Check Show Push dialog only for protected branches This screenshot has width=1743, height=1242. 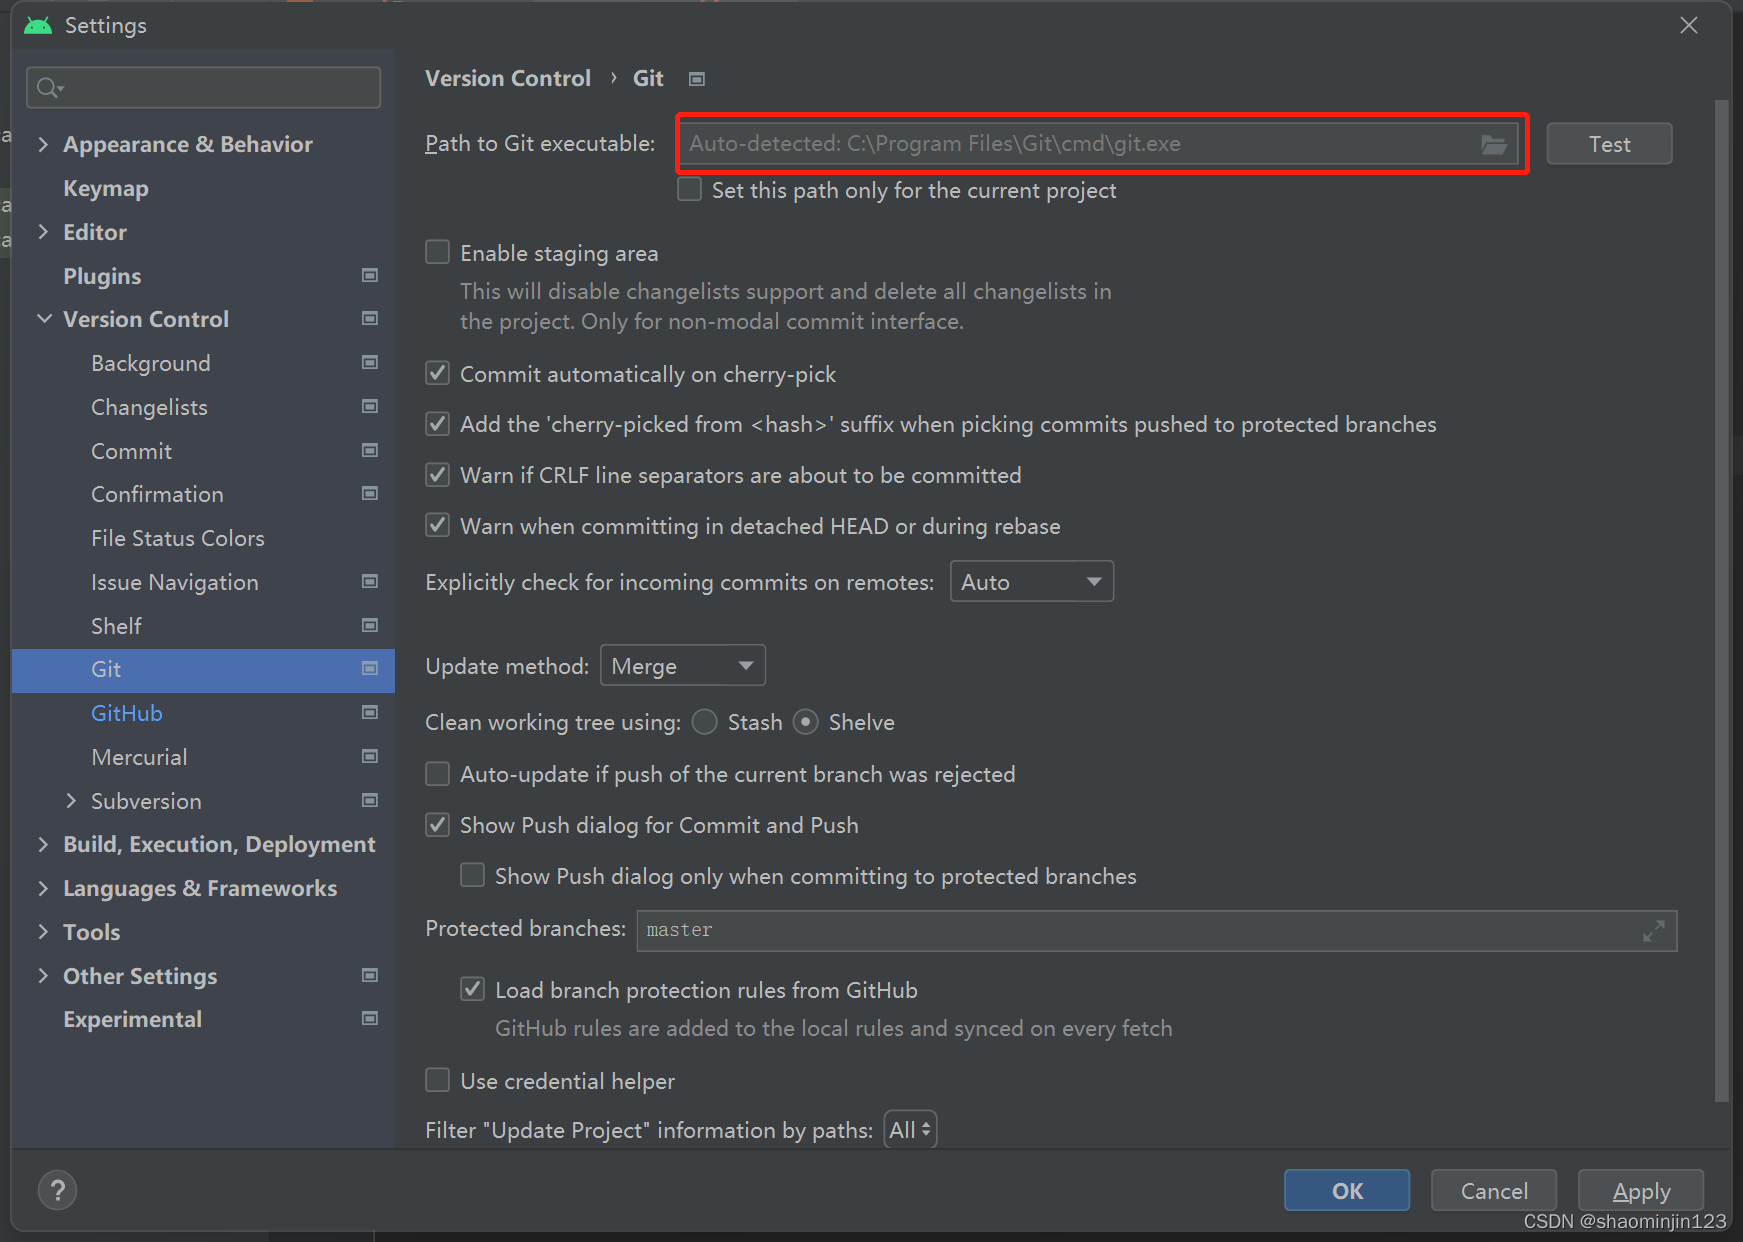pyautogui.click(x=472, y=875)
